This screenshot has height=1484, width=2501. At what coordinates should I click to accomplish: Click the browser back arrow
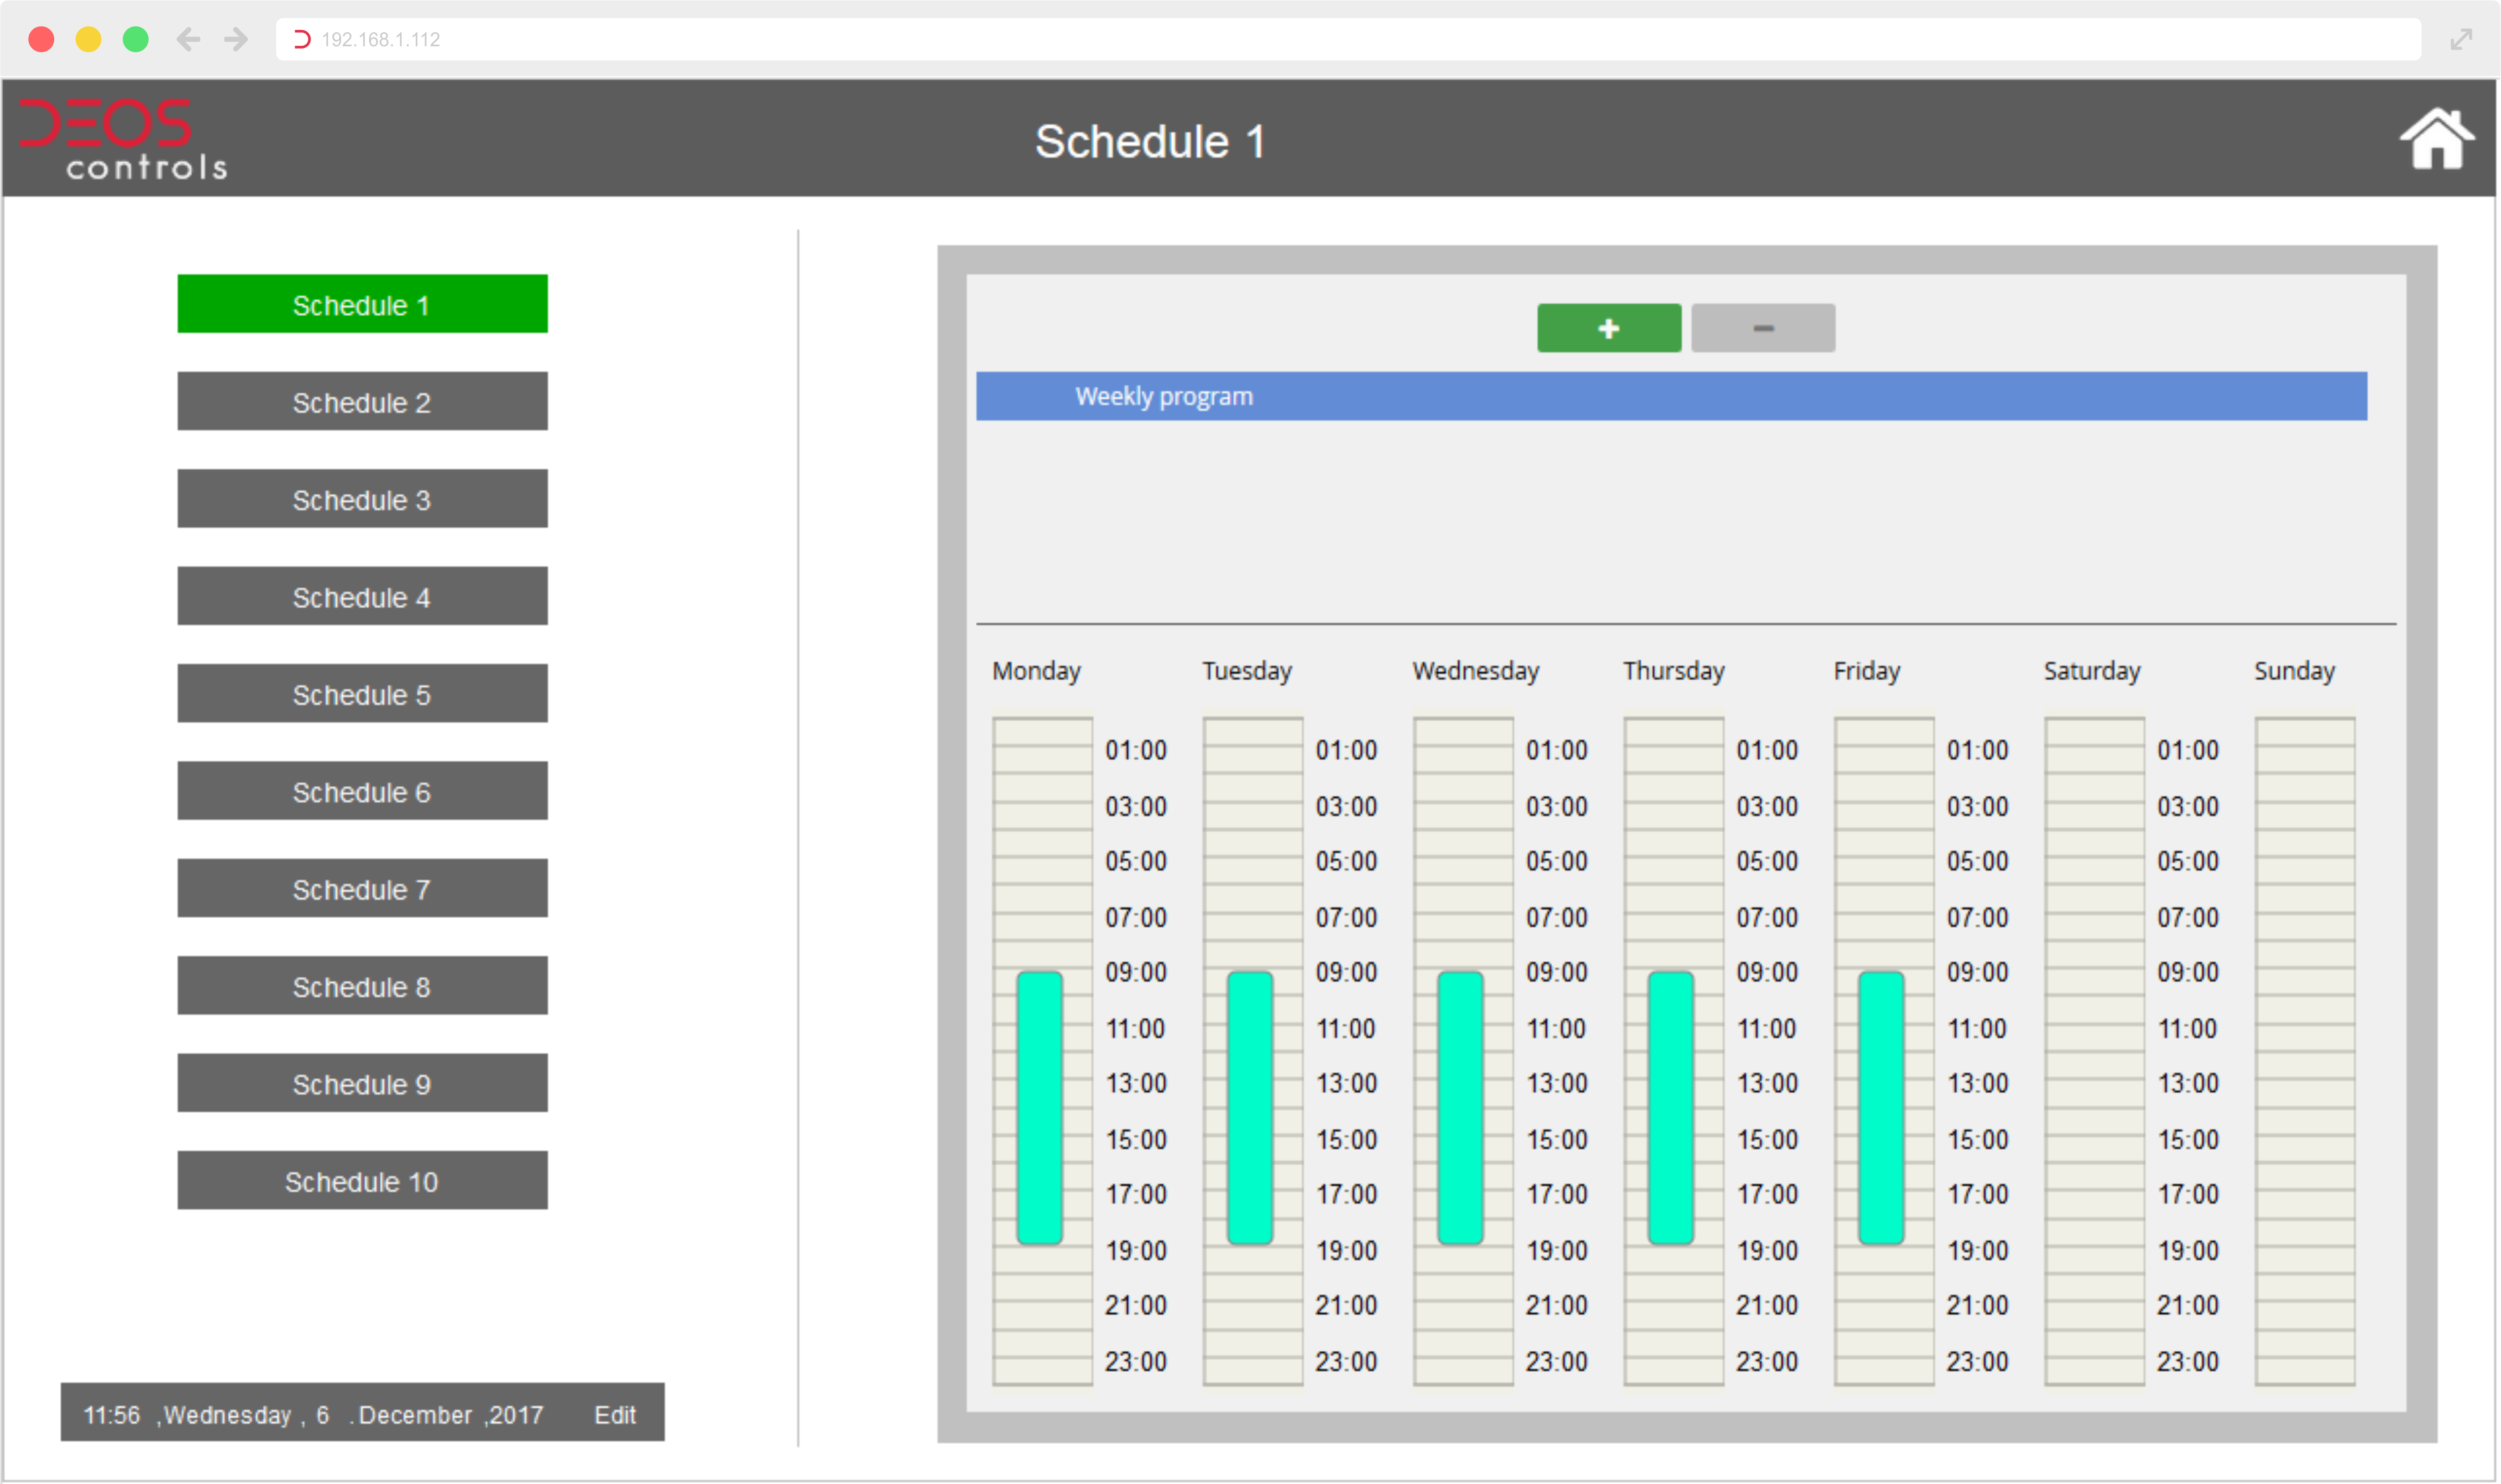tap(188, 39)
